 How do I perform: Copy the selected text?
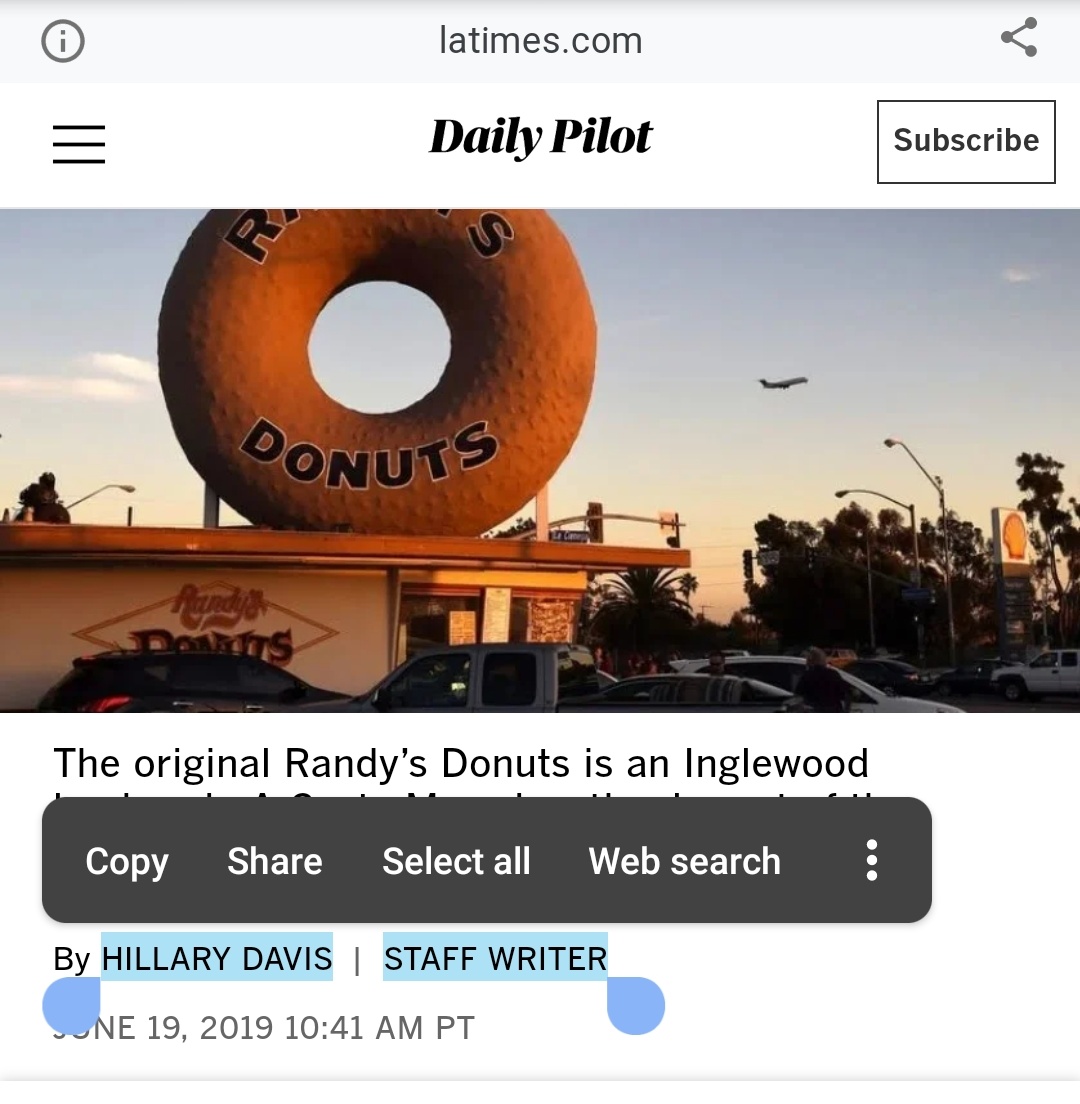127,861
